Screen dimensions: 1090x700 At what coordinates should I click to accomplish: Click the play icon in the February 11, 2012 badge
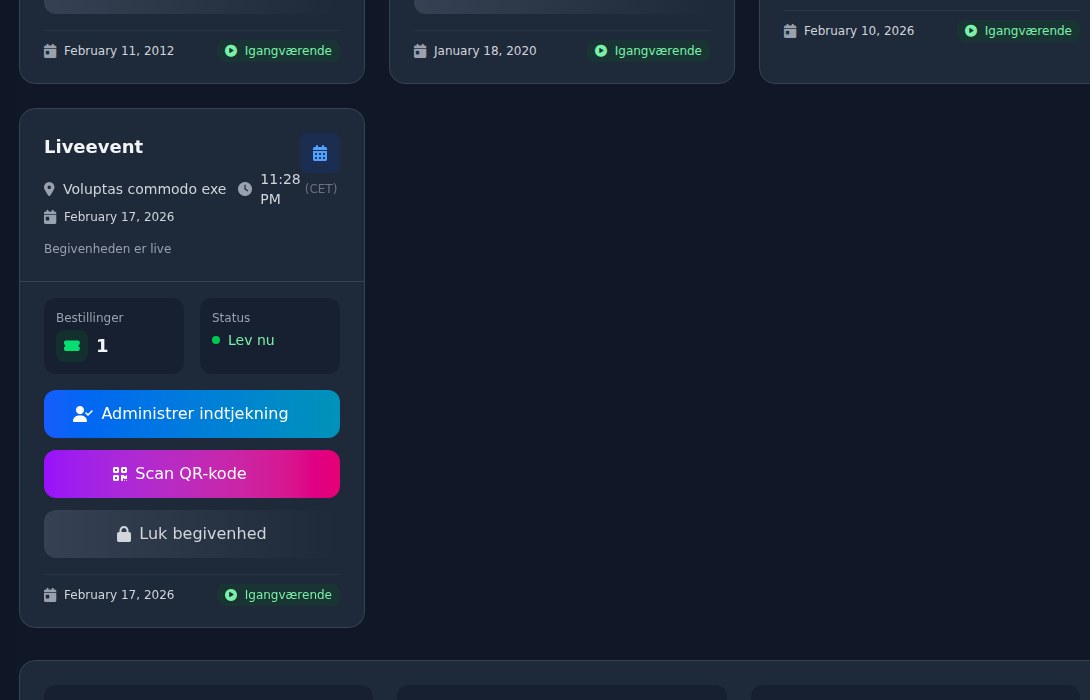coord(231,51)
